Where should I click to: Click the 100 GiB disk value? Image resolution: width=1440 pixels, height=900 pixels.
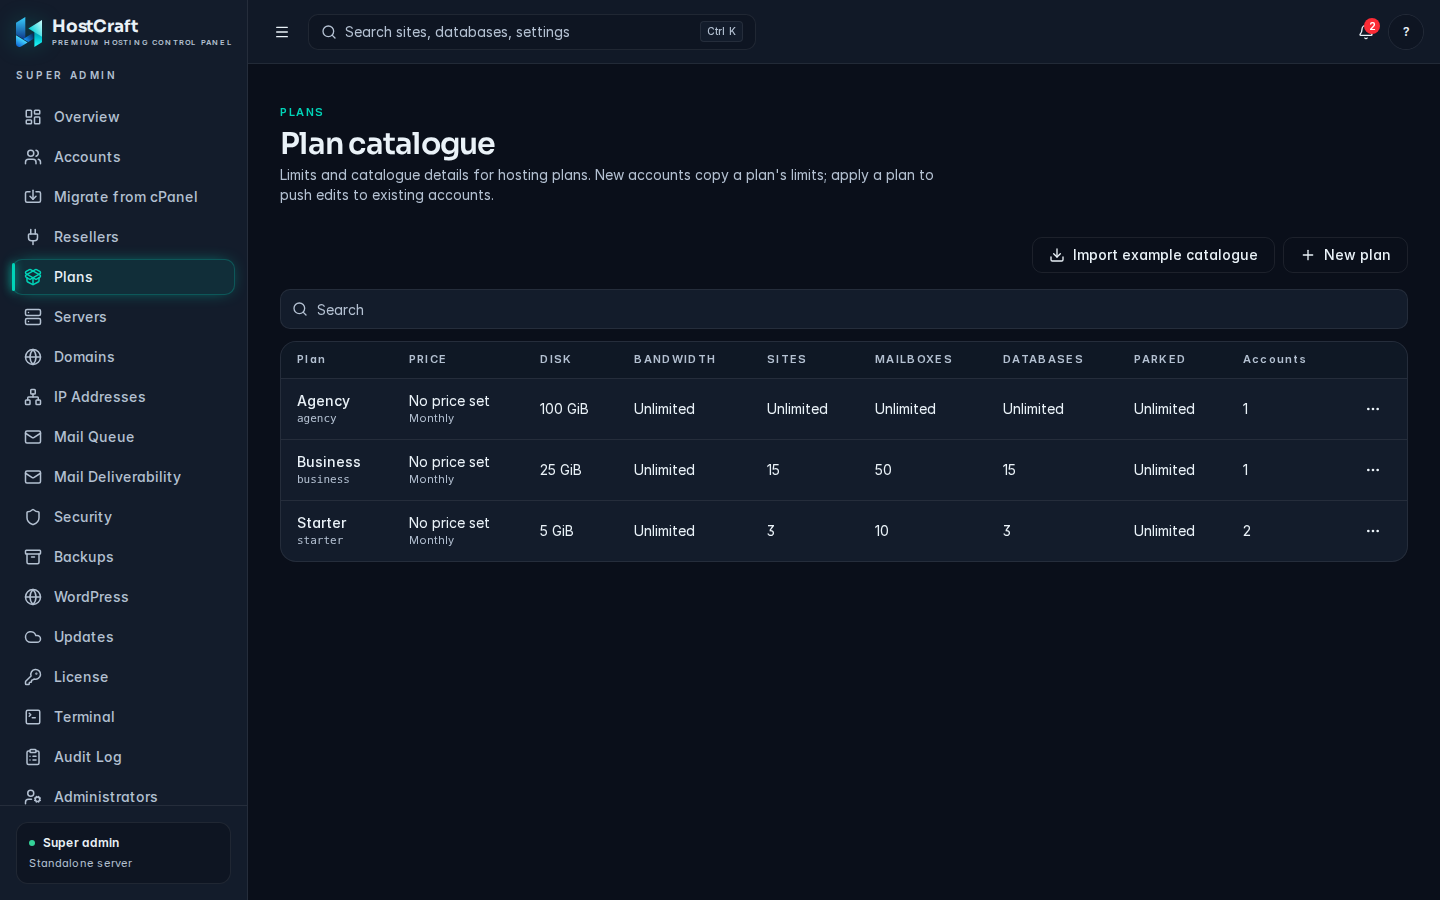click(x=564, y=409)
